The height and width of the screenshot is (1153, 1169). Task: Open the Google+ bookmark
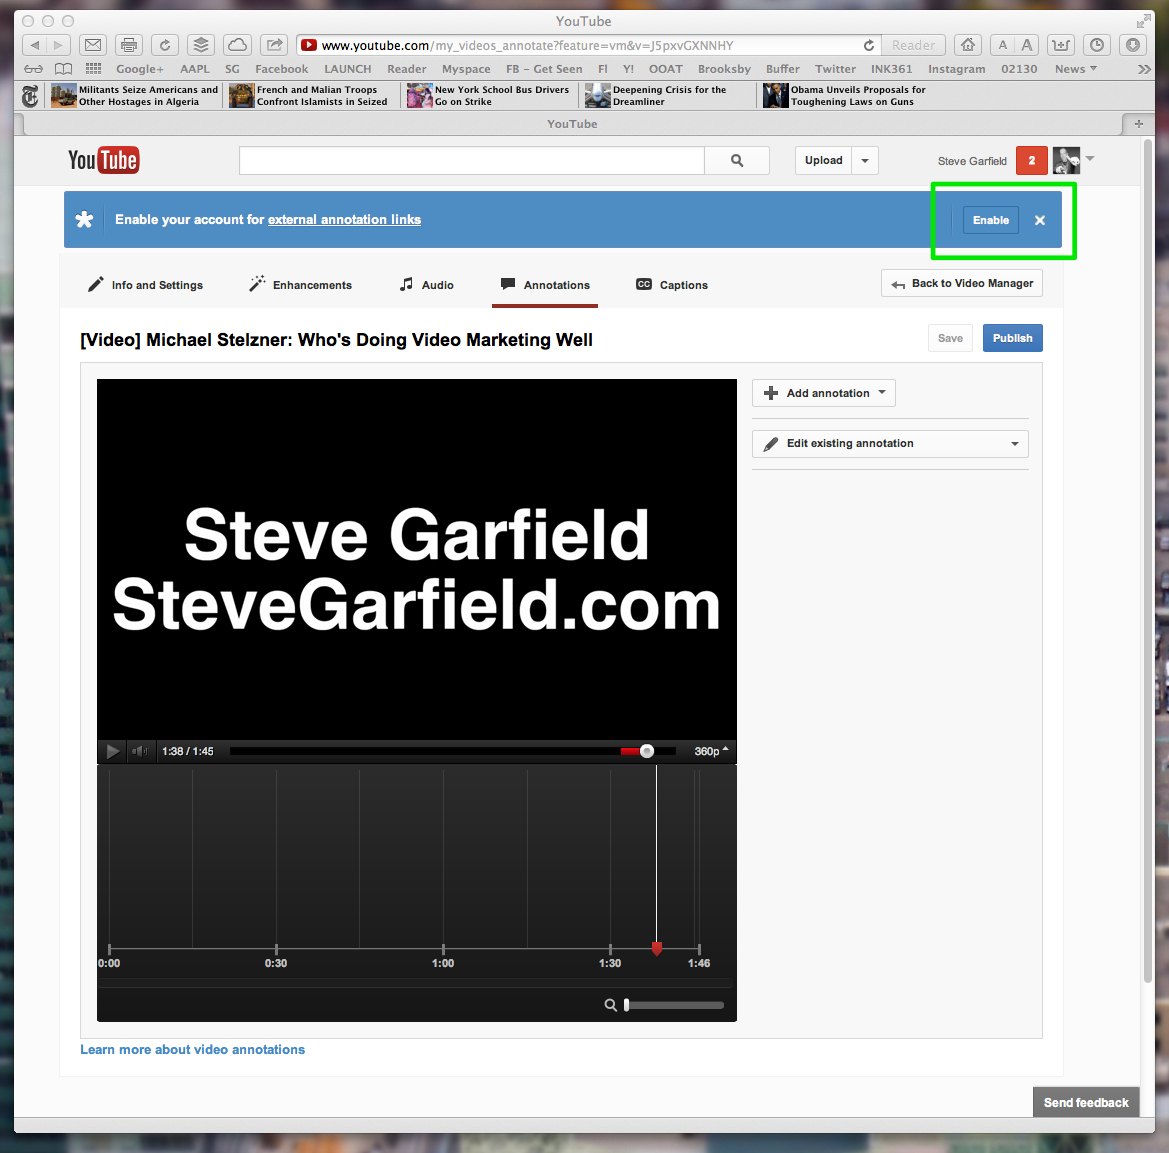click(x=139, y=69)
